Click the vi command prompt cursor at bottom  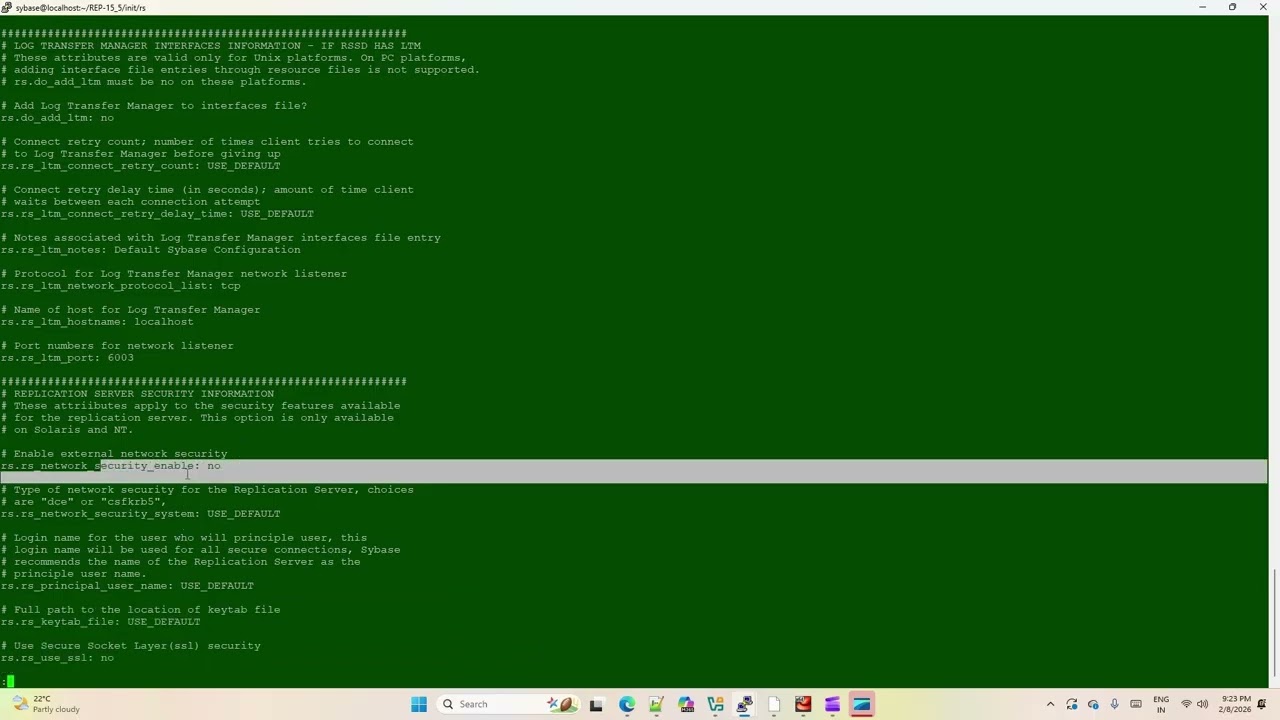[10, 682]
